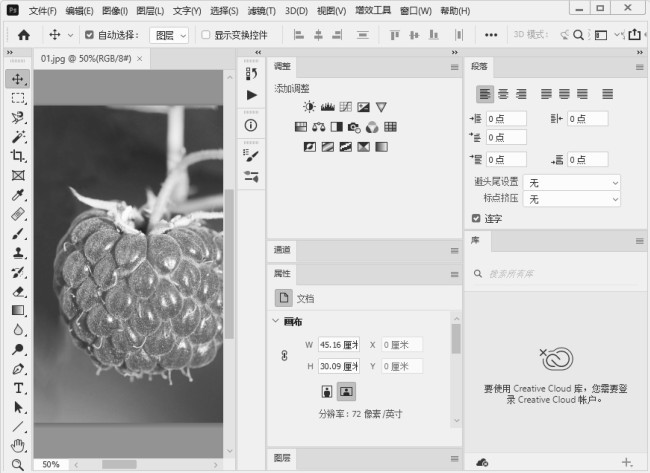
Task: Click the library search field
Action: [x=555, y=274]
